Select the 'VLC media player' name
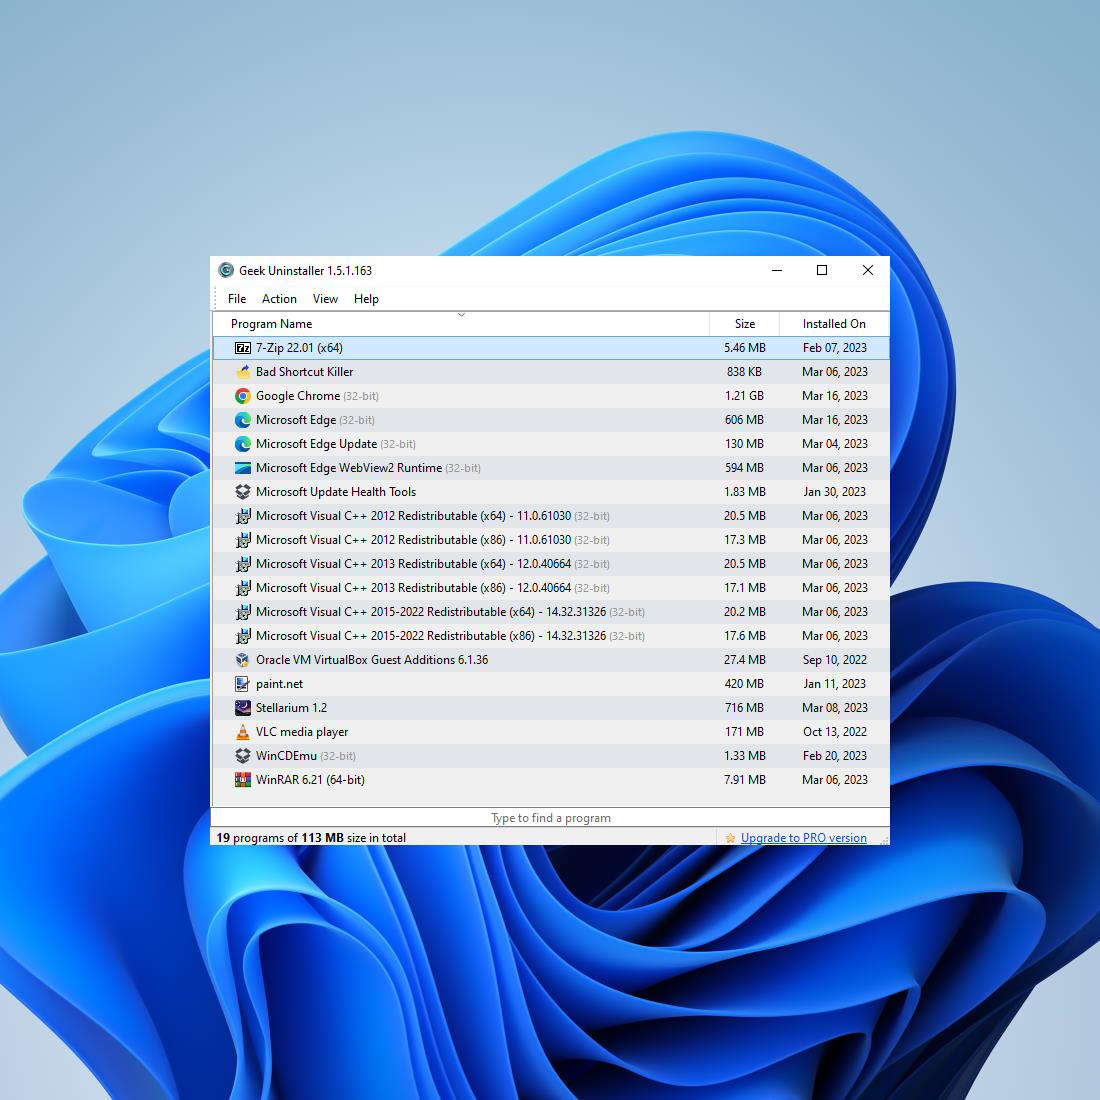The height and width of the screenshot is (1100, 1100). point(302,732)
